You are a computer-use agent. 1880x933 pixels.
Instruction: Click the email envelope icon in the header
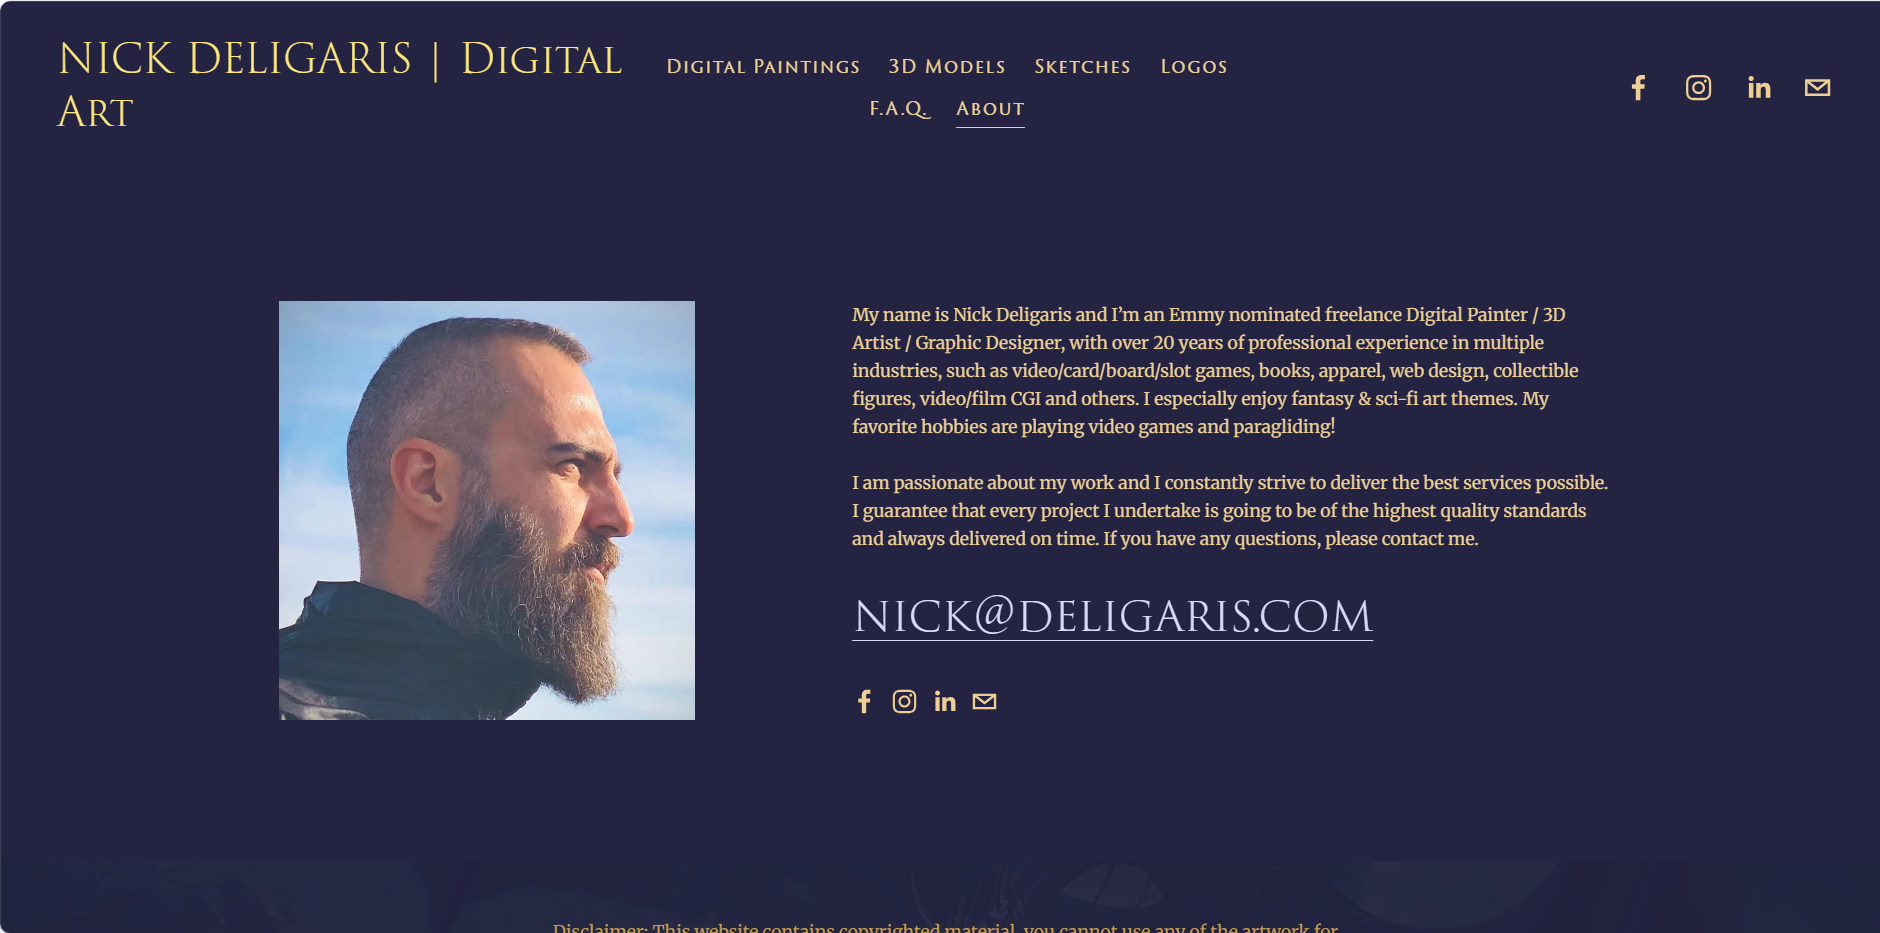(1817, 88)
